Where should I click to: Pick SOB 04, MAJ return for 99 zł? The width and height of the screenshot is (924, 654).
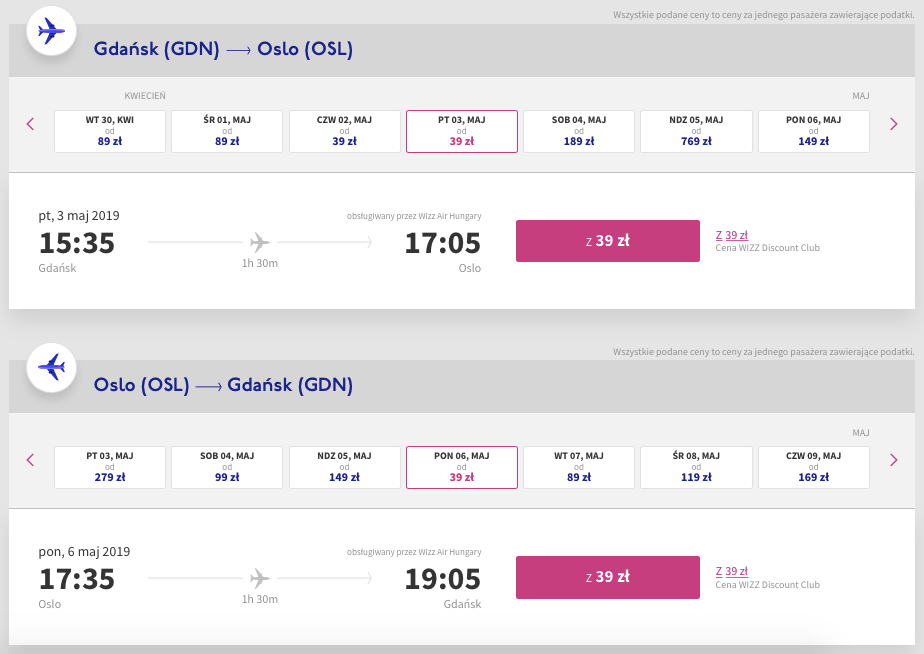click(227, 467)
